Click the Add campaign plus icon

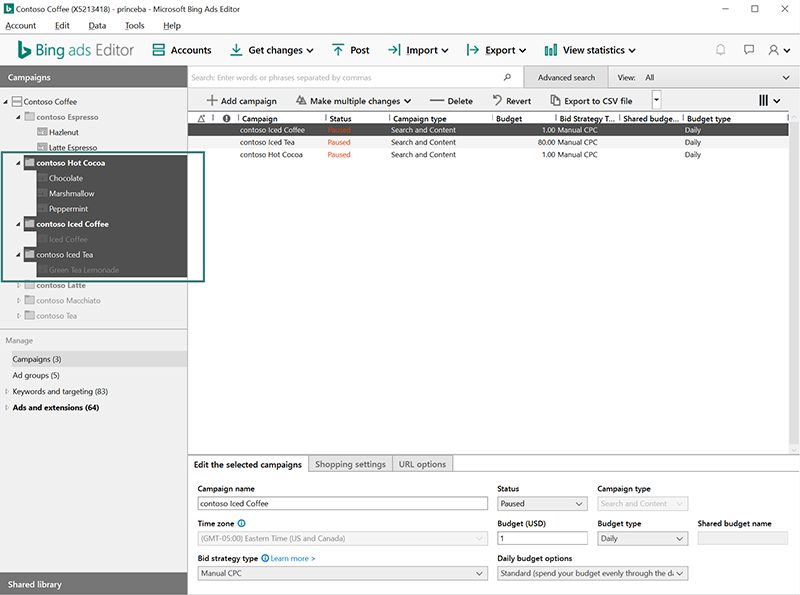click(x=211, y=101)
